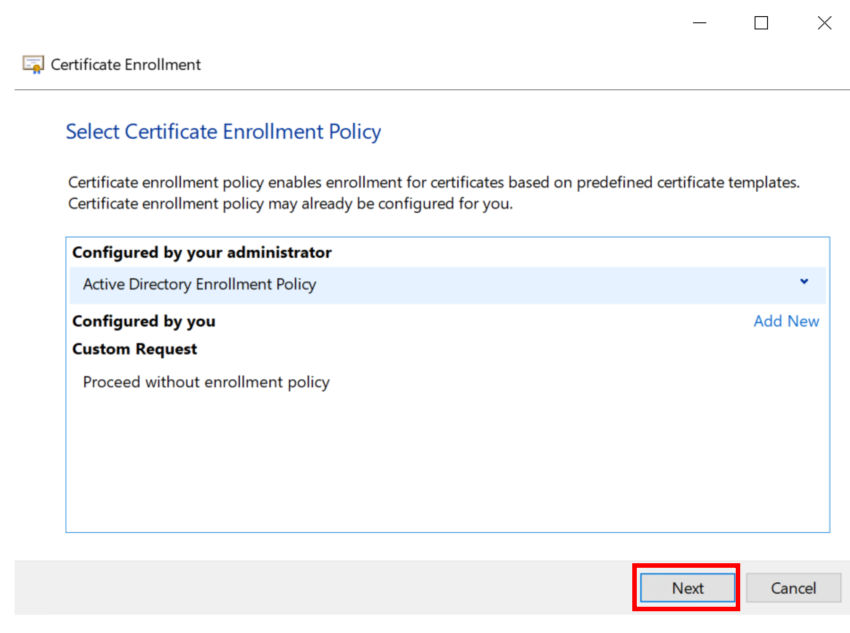The height and width of the screenshot is (633, 850).
Task: Click the 'Select Certificate Enrollment Policy' heading
Action: click(223, 132)
